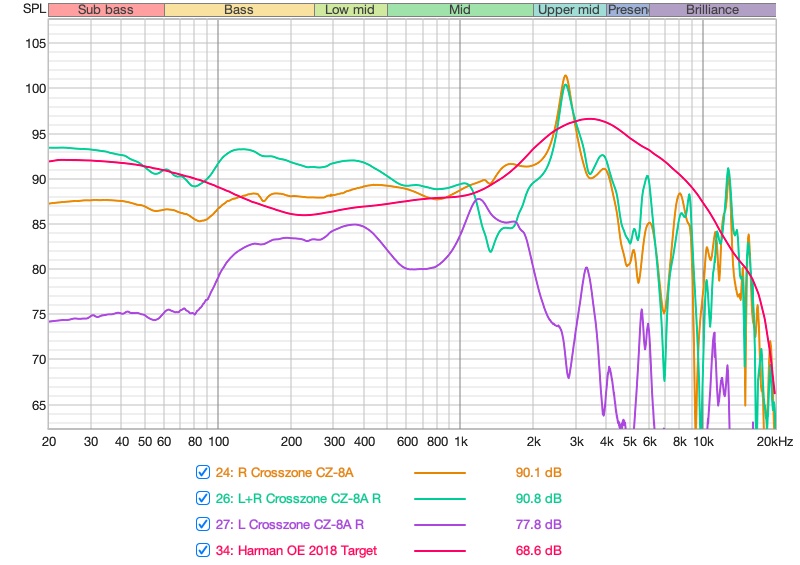
Task: Select the Upper mid frequency band
Action: pyautogui.click(x=569, y=10)
